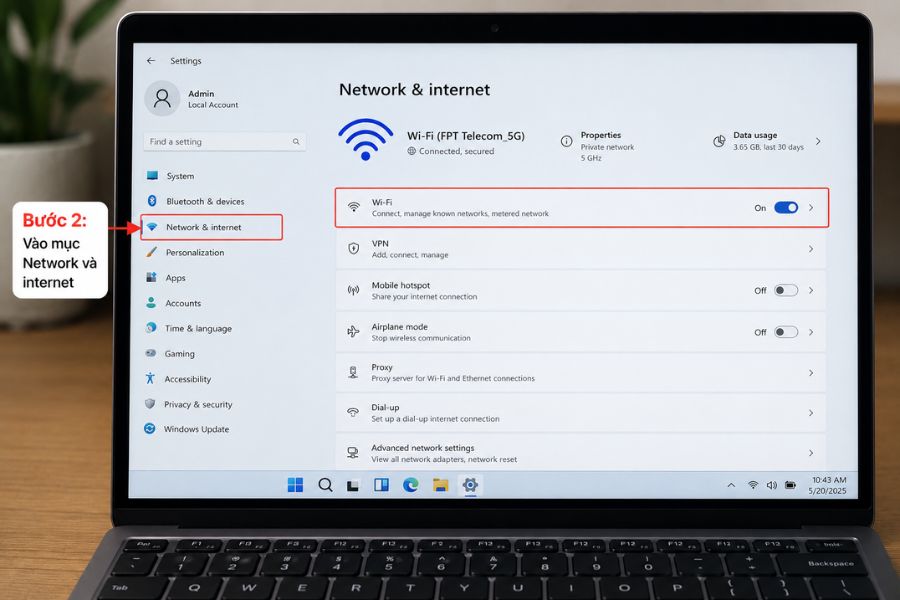Click the taskbar Wi-Fi tray icon
Screen dimensions: 900x600
tap(752, 485)
